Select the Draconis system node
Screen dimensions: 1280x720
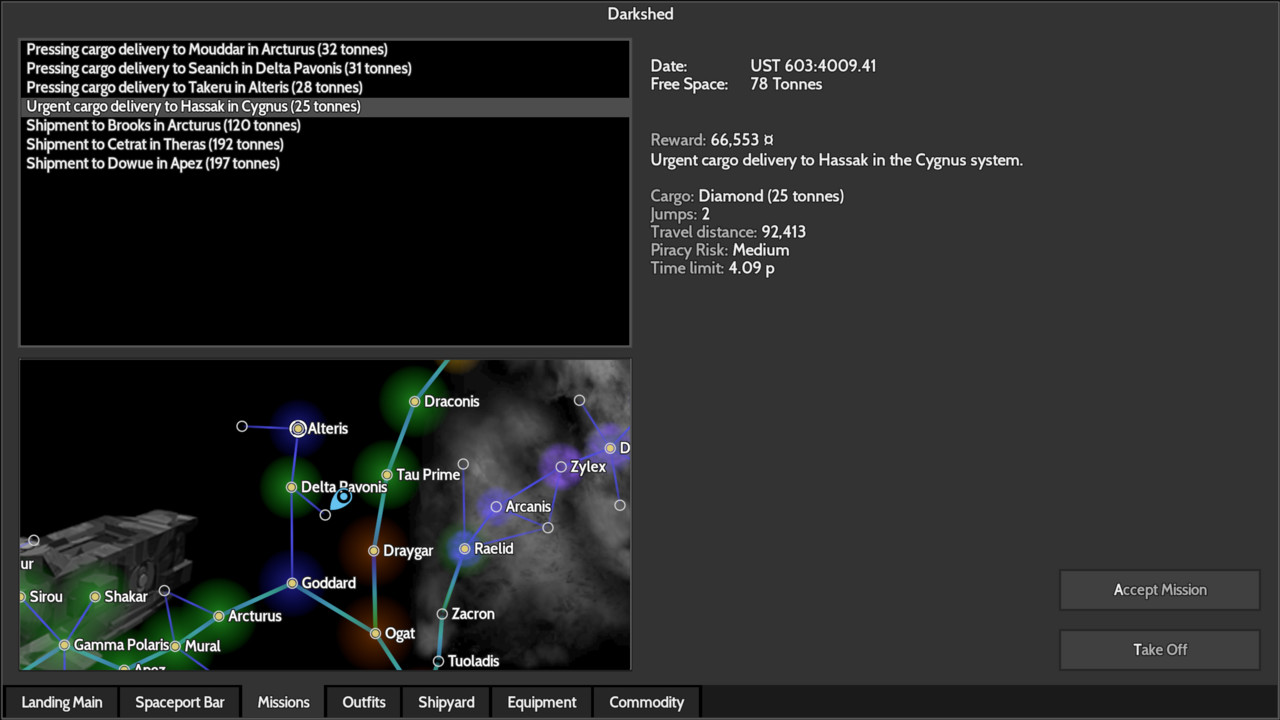[414, 401]
